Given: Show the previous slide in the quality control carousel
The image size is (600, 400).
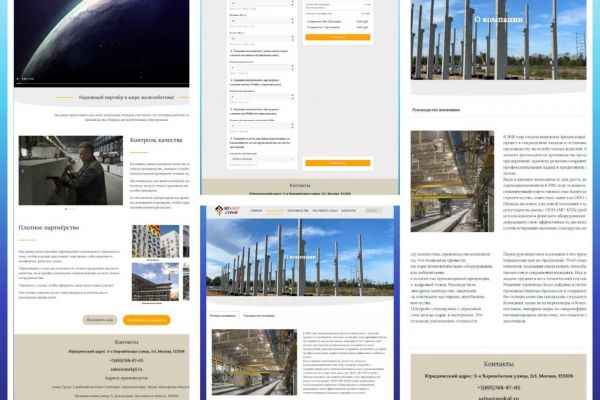Looking at the screenshot, I should click(x=23, y=171).
